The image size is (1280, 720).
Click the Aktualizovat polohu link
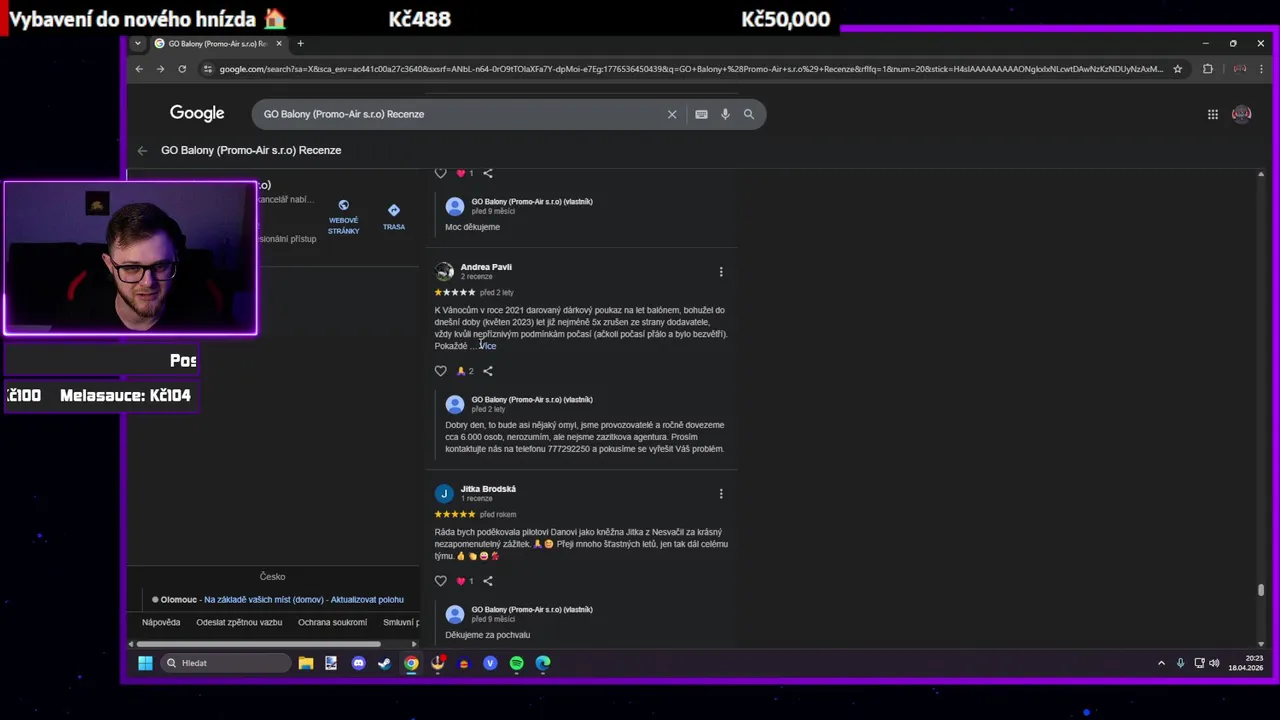point(367,600)
